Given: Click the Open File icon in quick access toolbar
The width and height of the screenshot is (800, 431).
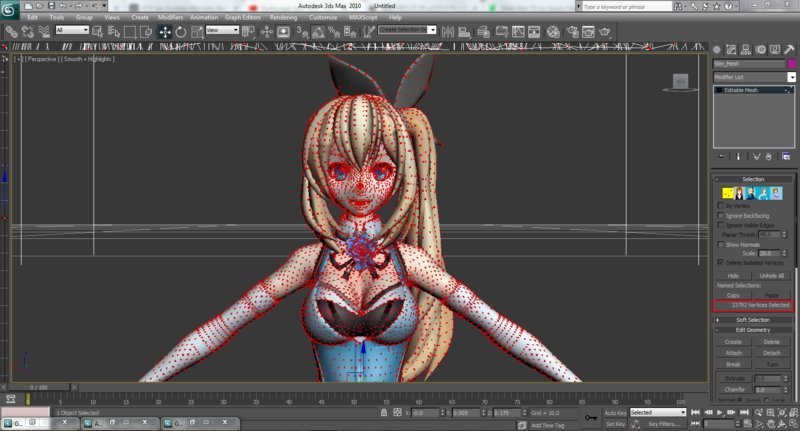Looking at the screenshot, I should click(x=40, y=6).
